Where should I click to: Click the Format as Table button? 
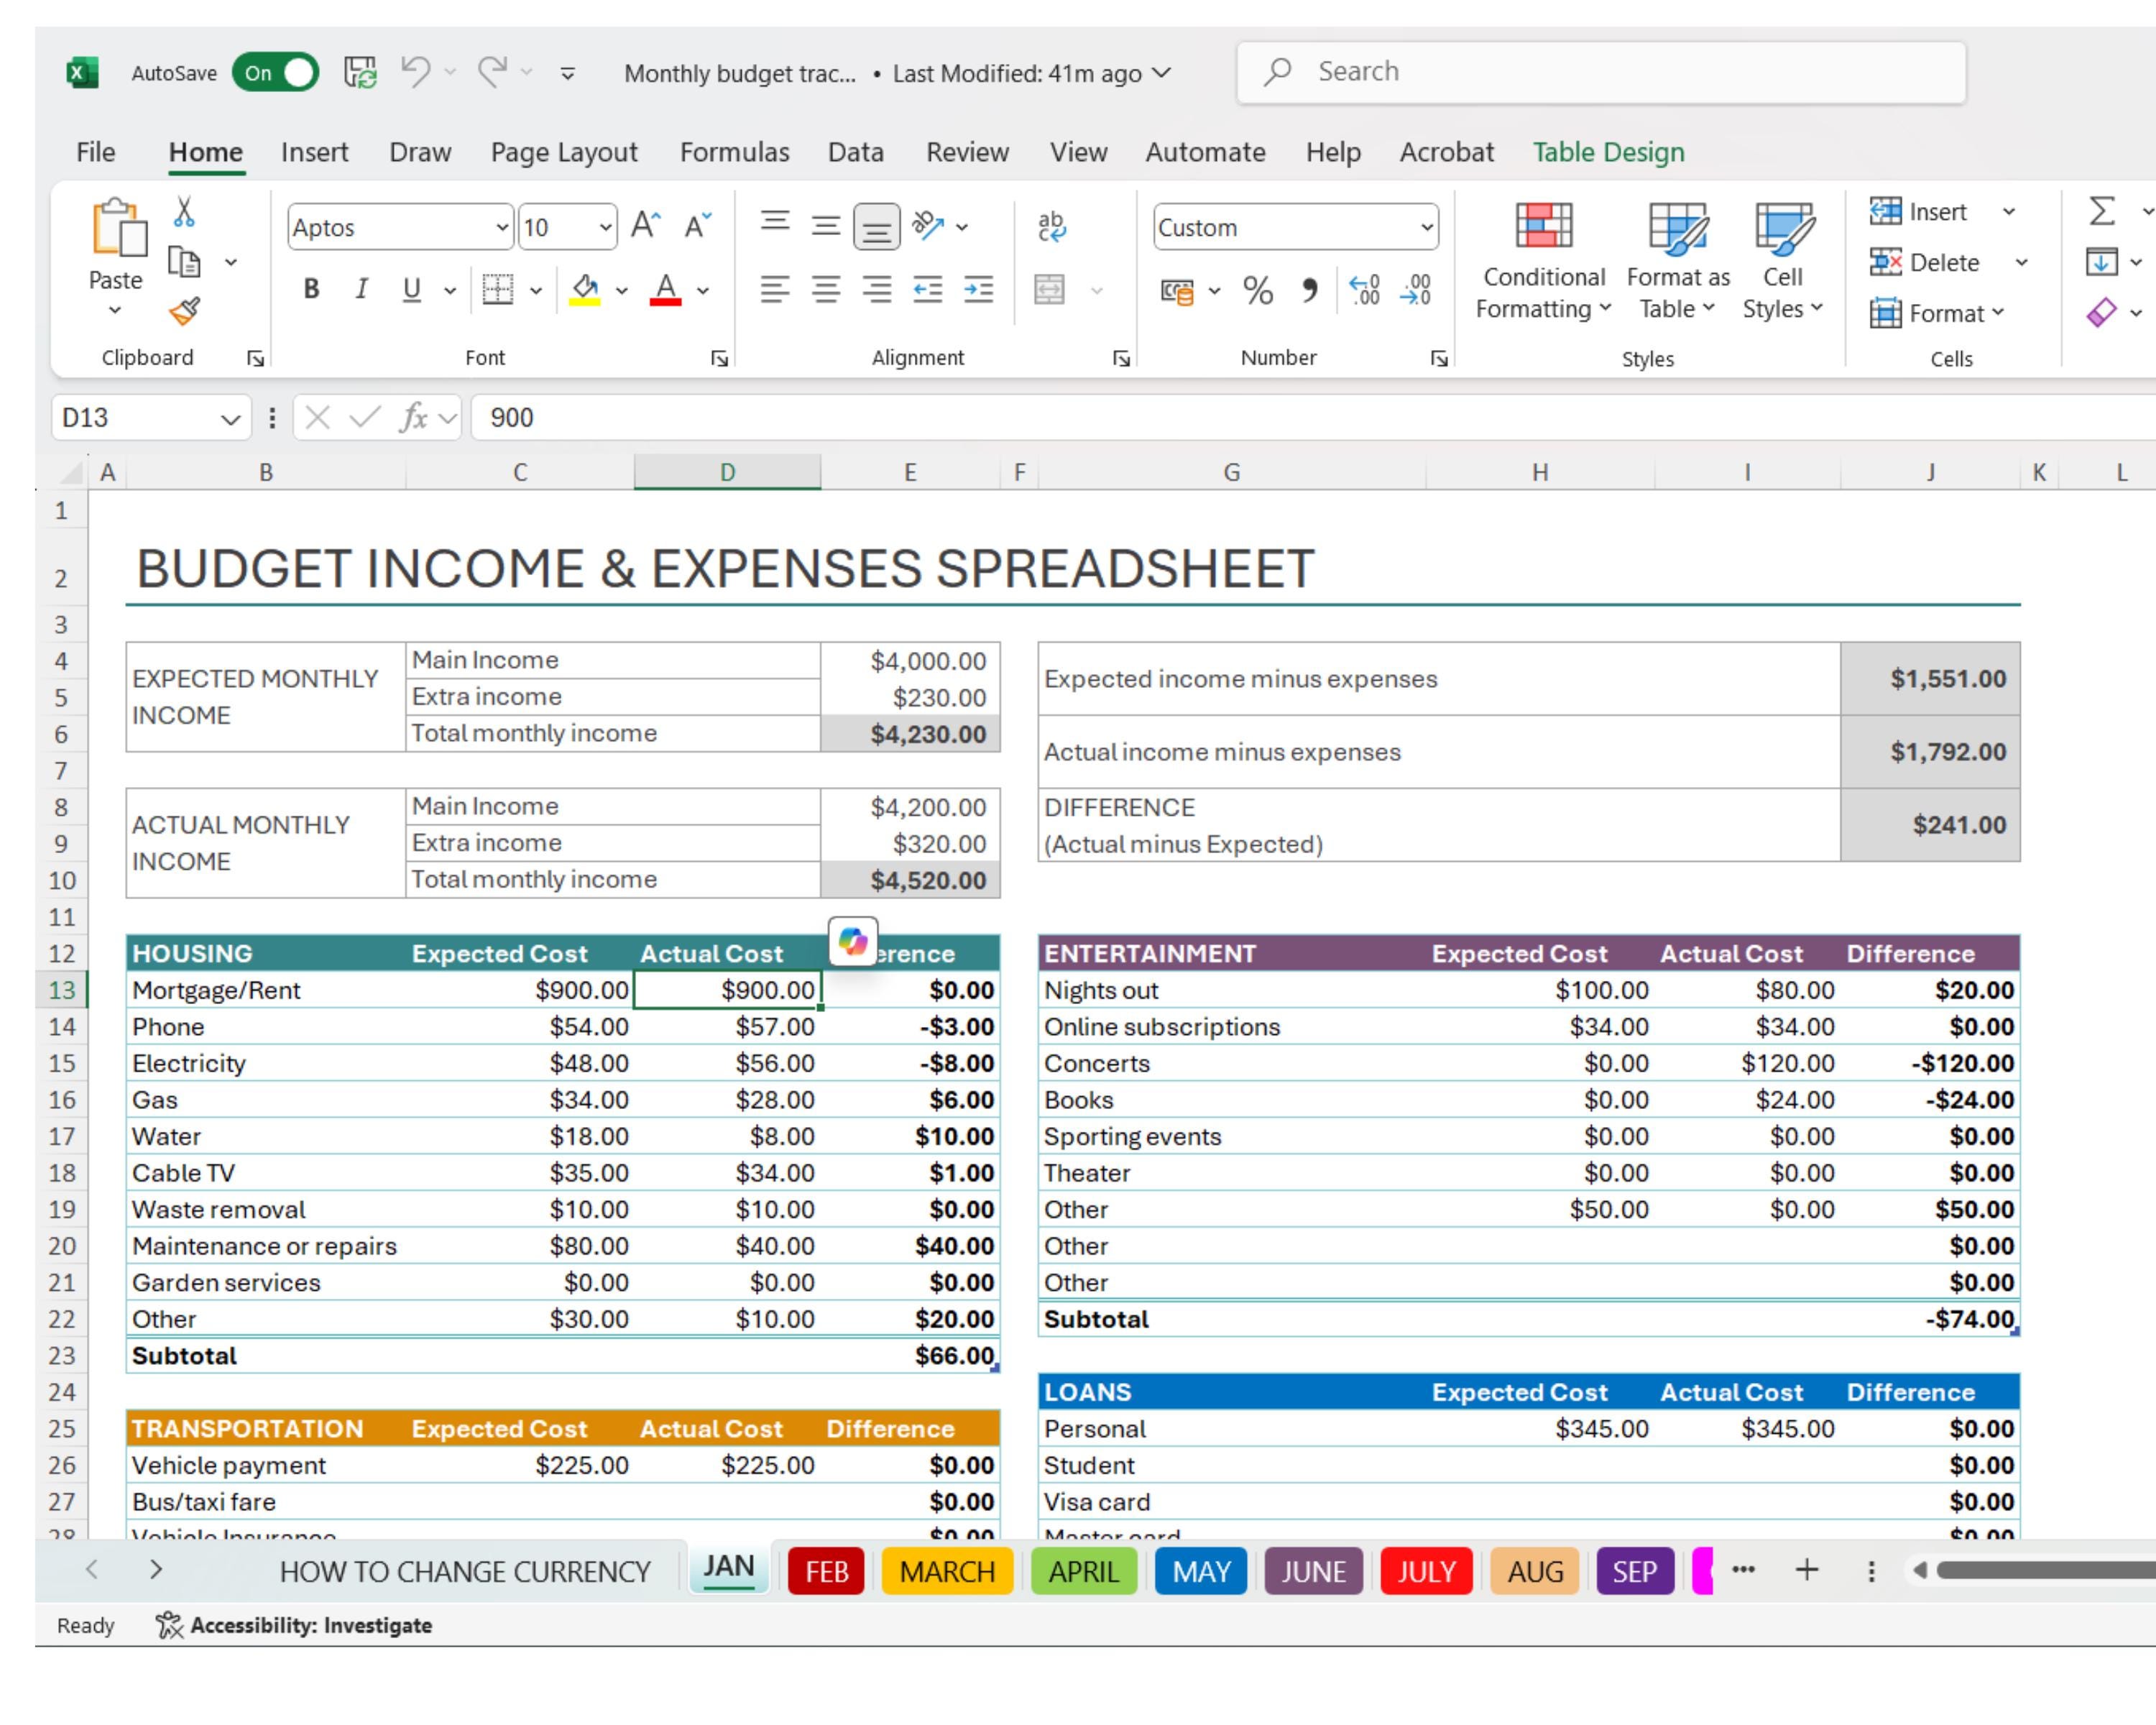(1678, 261)
